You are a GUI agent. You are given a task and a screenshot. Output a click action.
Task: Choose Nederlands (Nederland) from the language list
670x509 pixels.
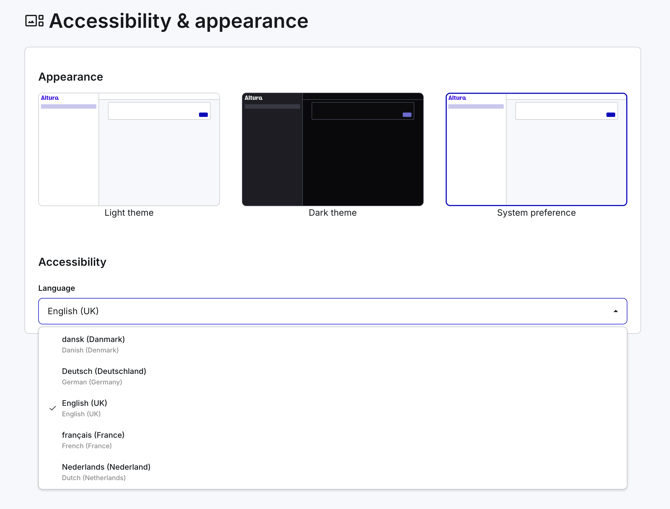(x=332, y=472)
